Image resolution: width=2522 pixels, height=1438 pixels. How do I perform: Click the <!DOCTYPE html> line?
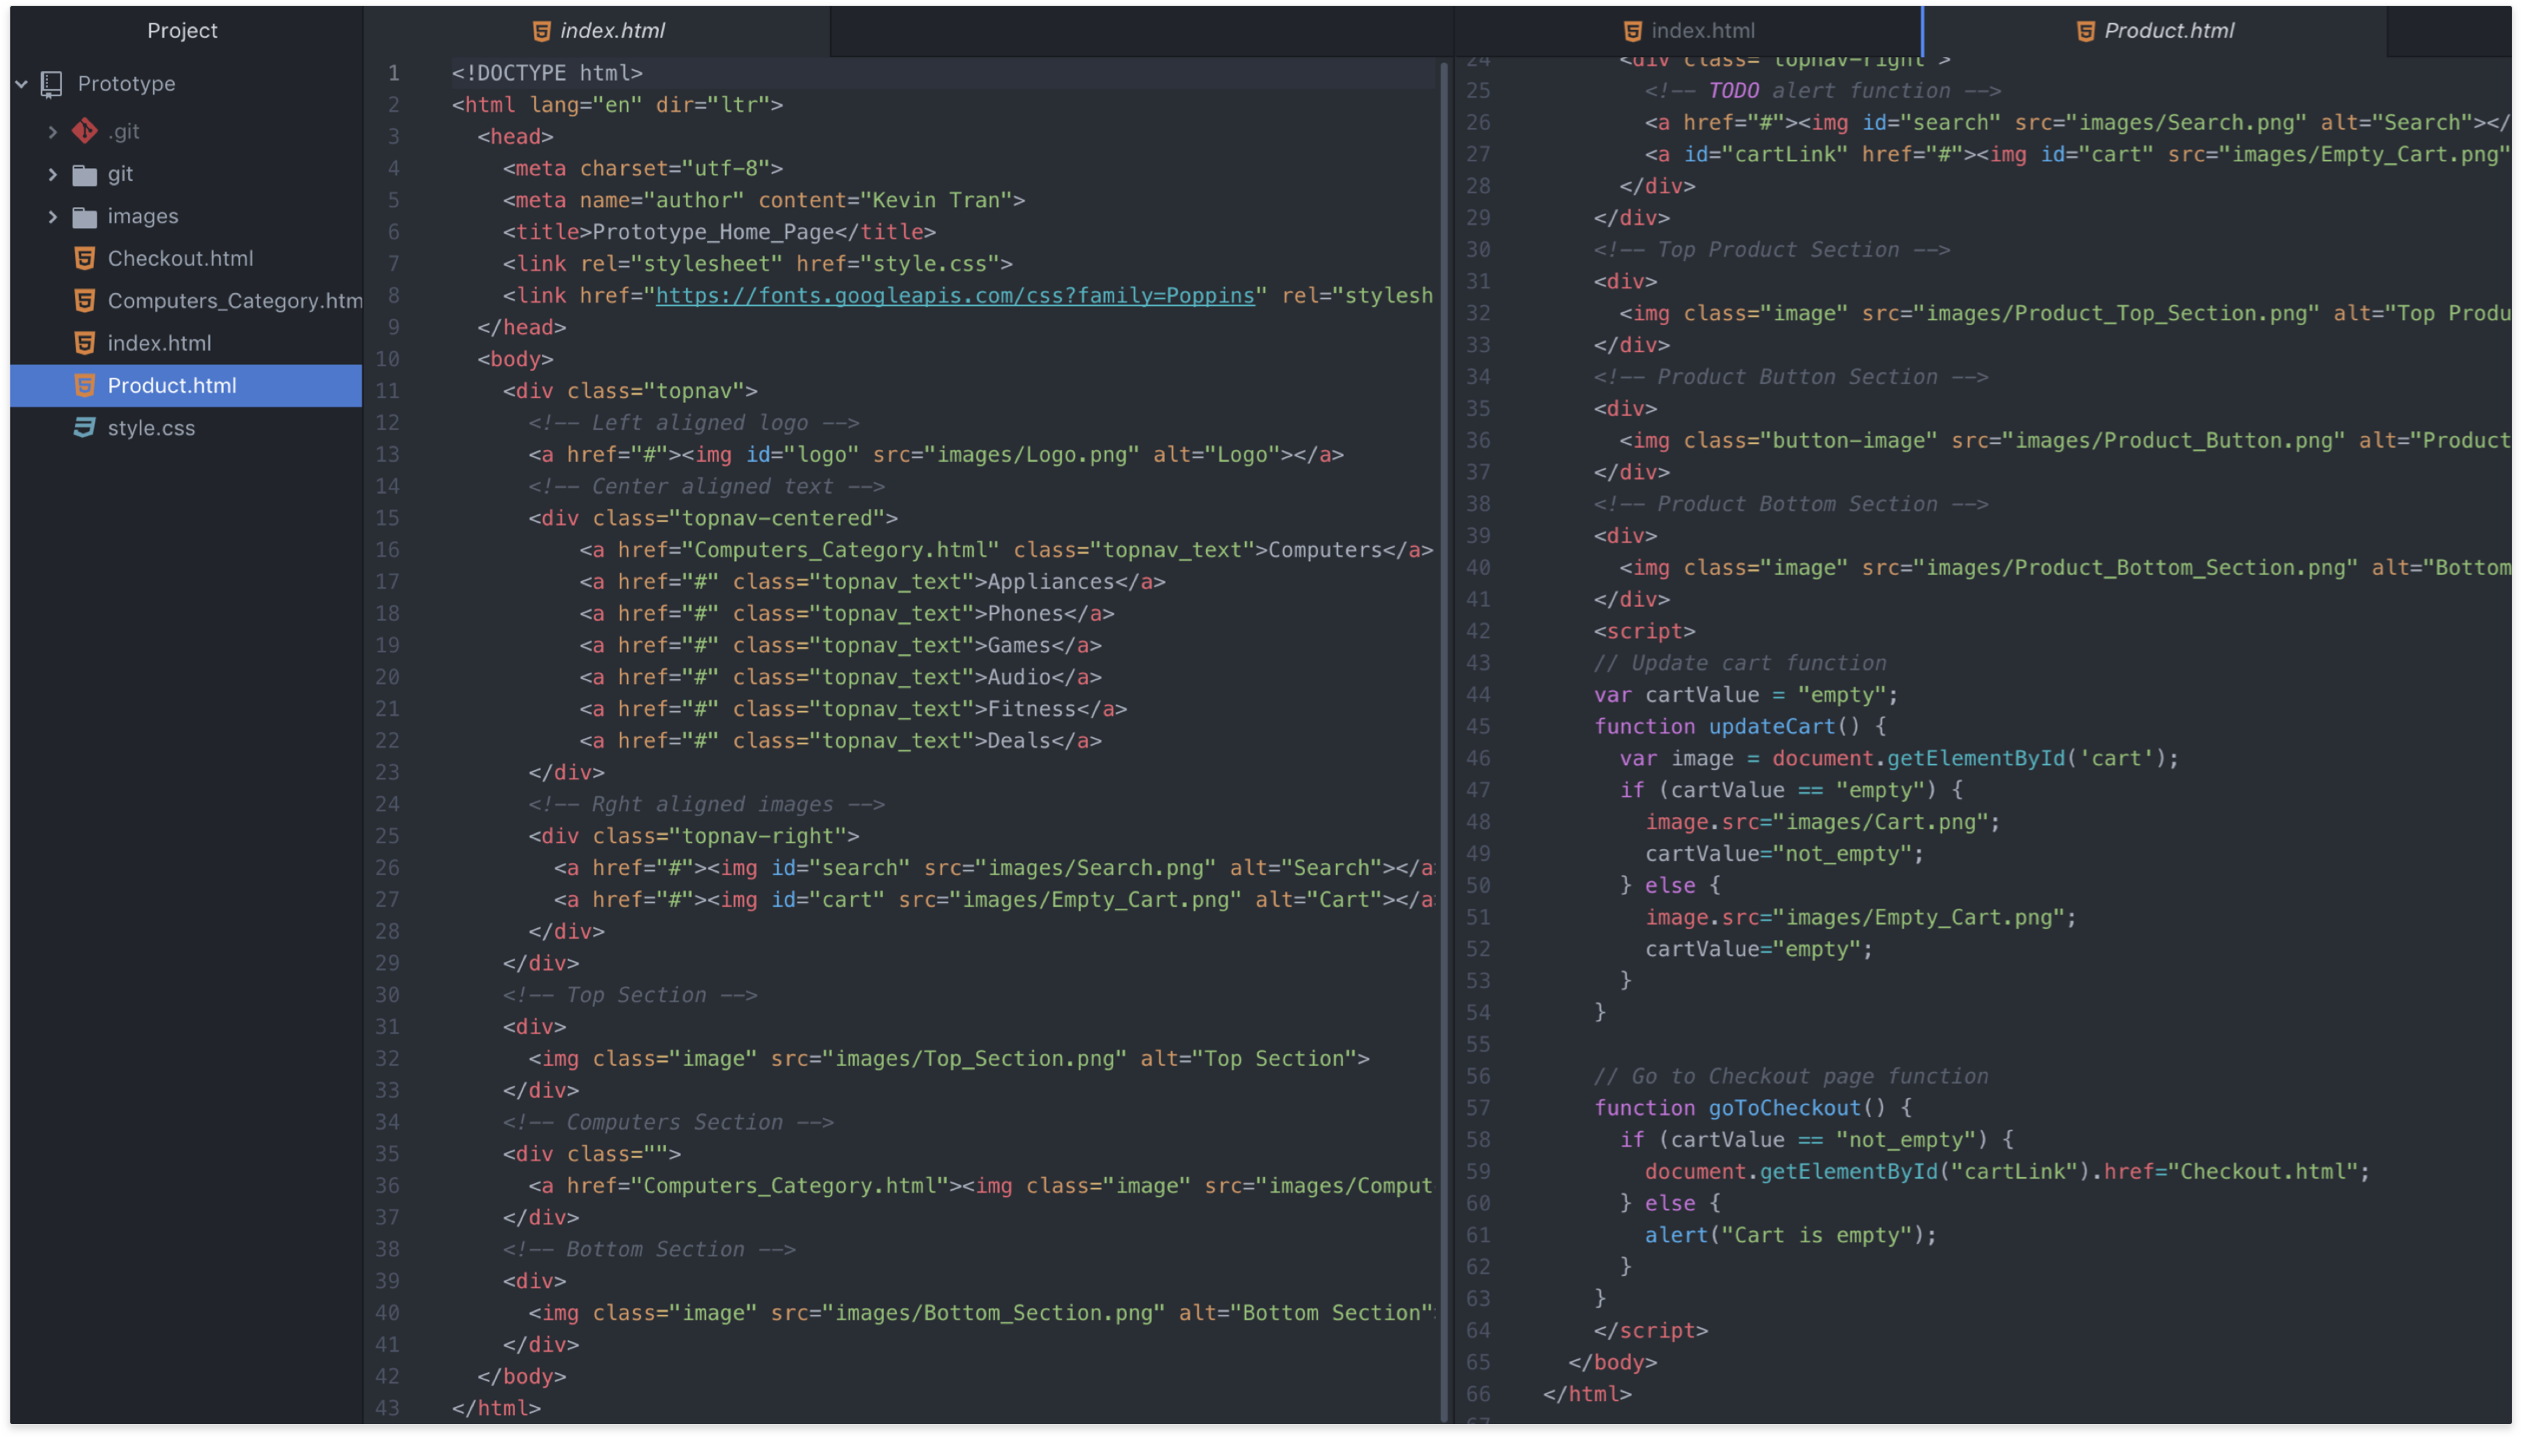click(546, 73)
